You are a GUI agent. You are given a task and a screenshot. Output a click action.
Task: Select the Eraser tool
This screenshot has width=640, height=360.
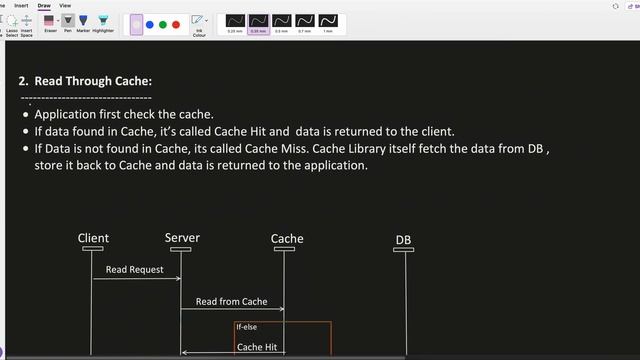point(49,24)
